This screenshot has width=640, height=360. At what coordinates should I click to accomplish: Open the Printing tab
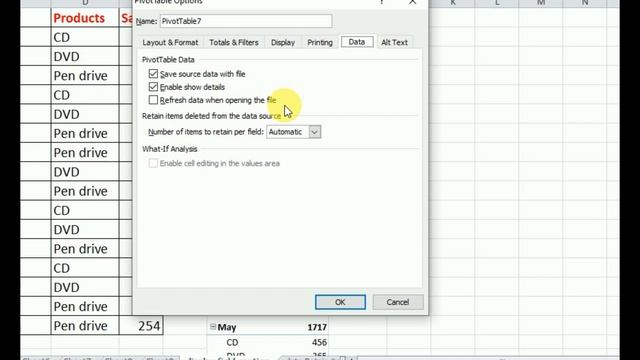click(x=320, y=42)
